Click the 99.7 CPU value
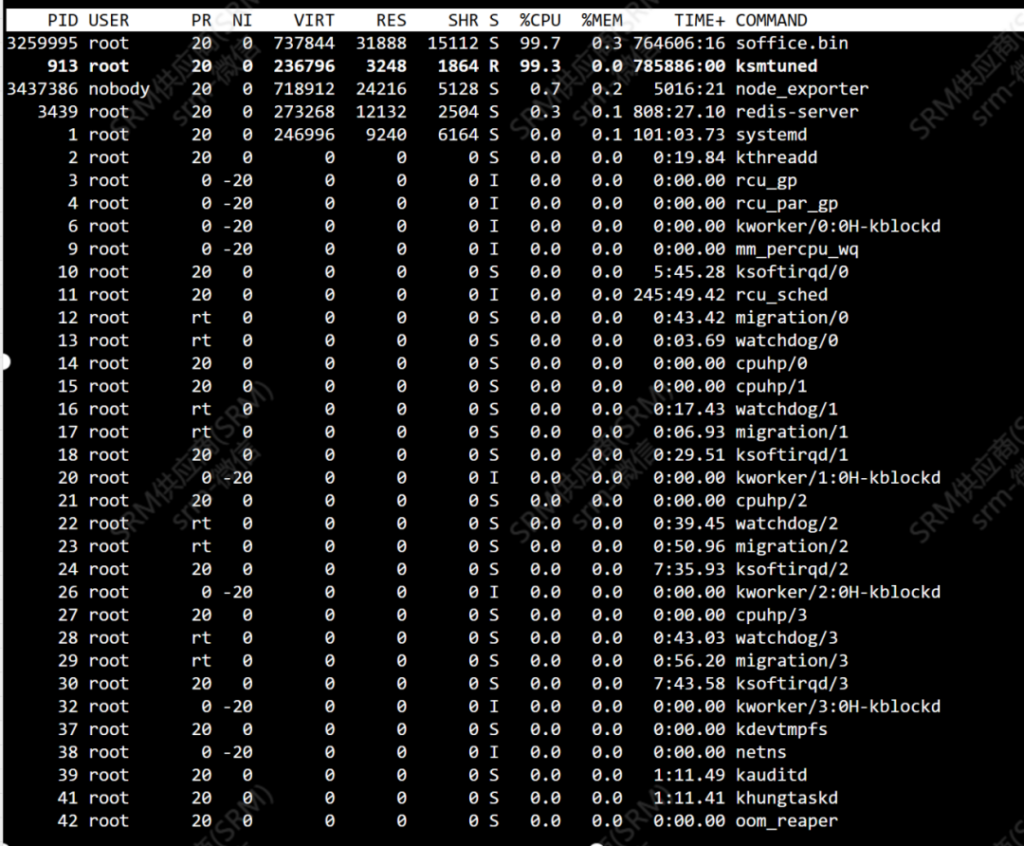Viewport: 1024px width, 846px height. [x=540, y=43]
